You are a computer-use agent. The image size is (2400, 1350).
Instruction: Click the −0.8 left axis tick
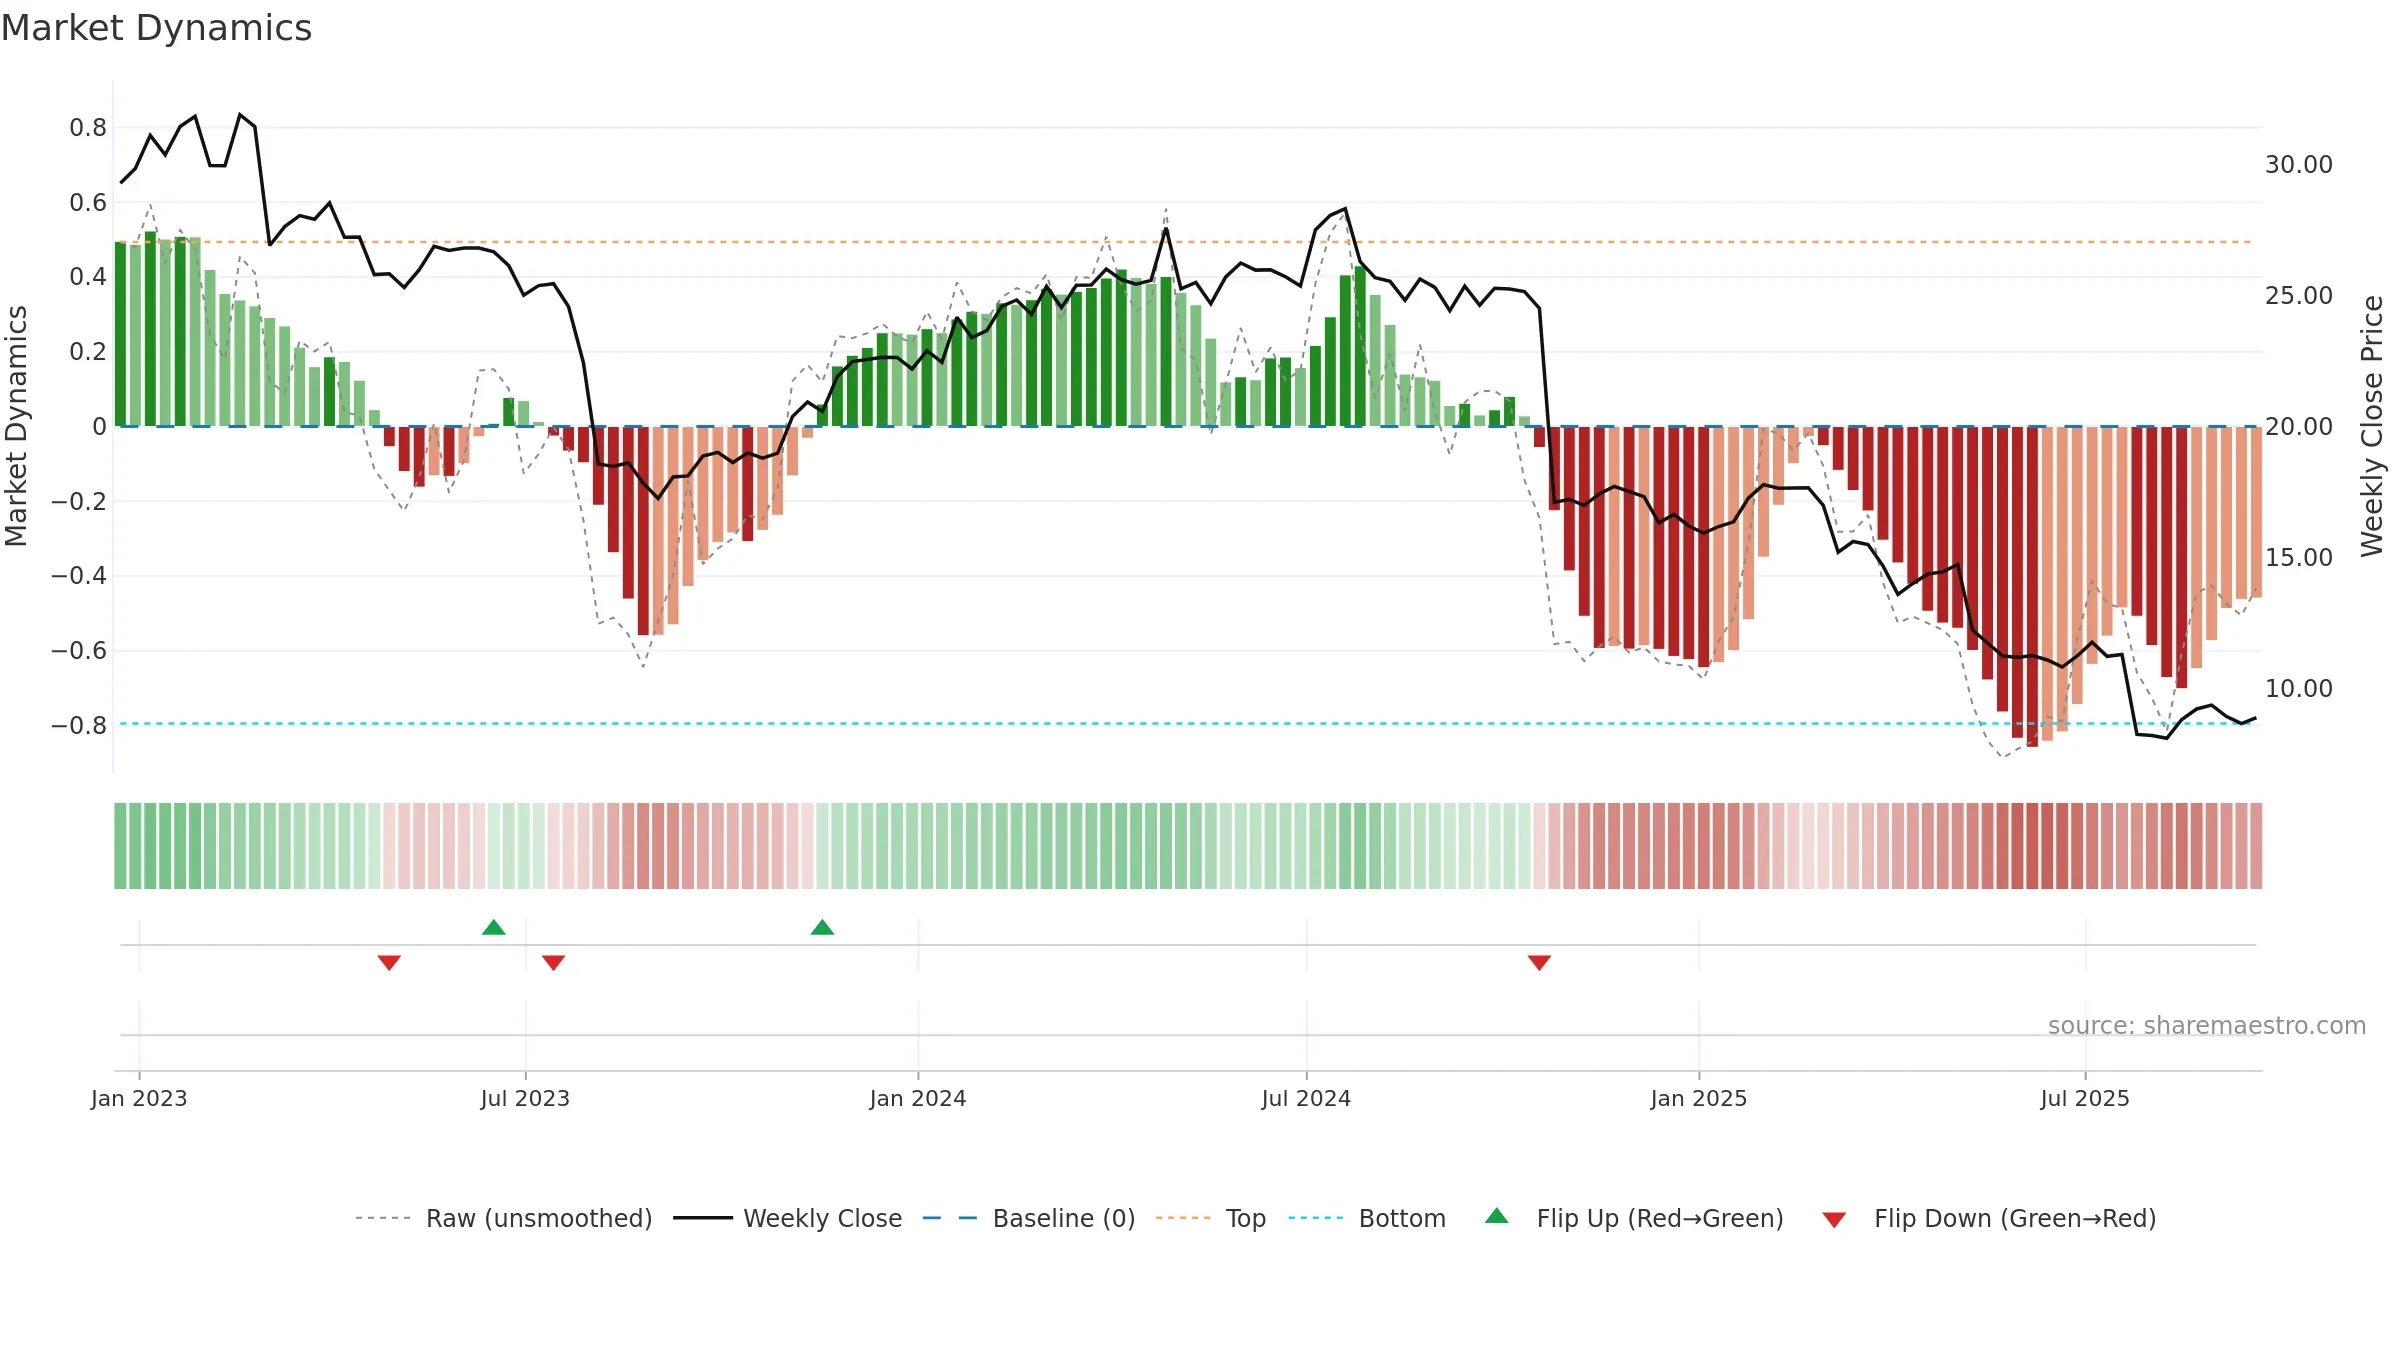coord(79,725)
